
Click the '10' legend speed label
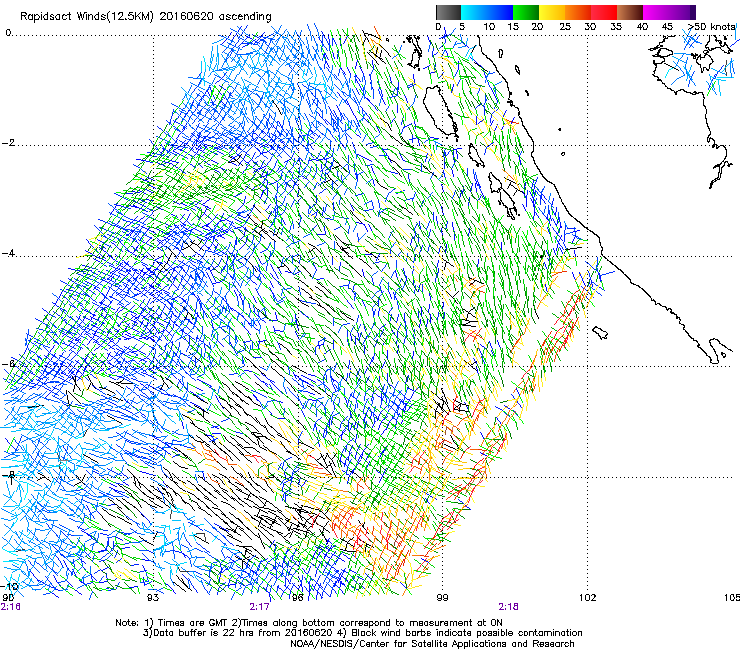coord(489,27)
